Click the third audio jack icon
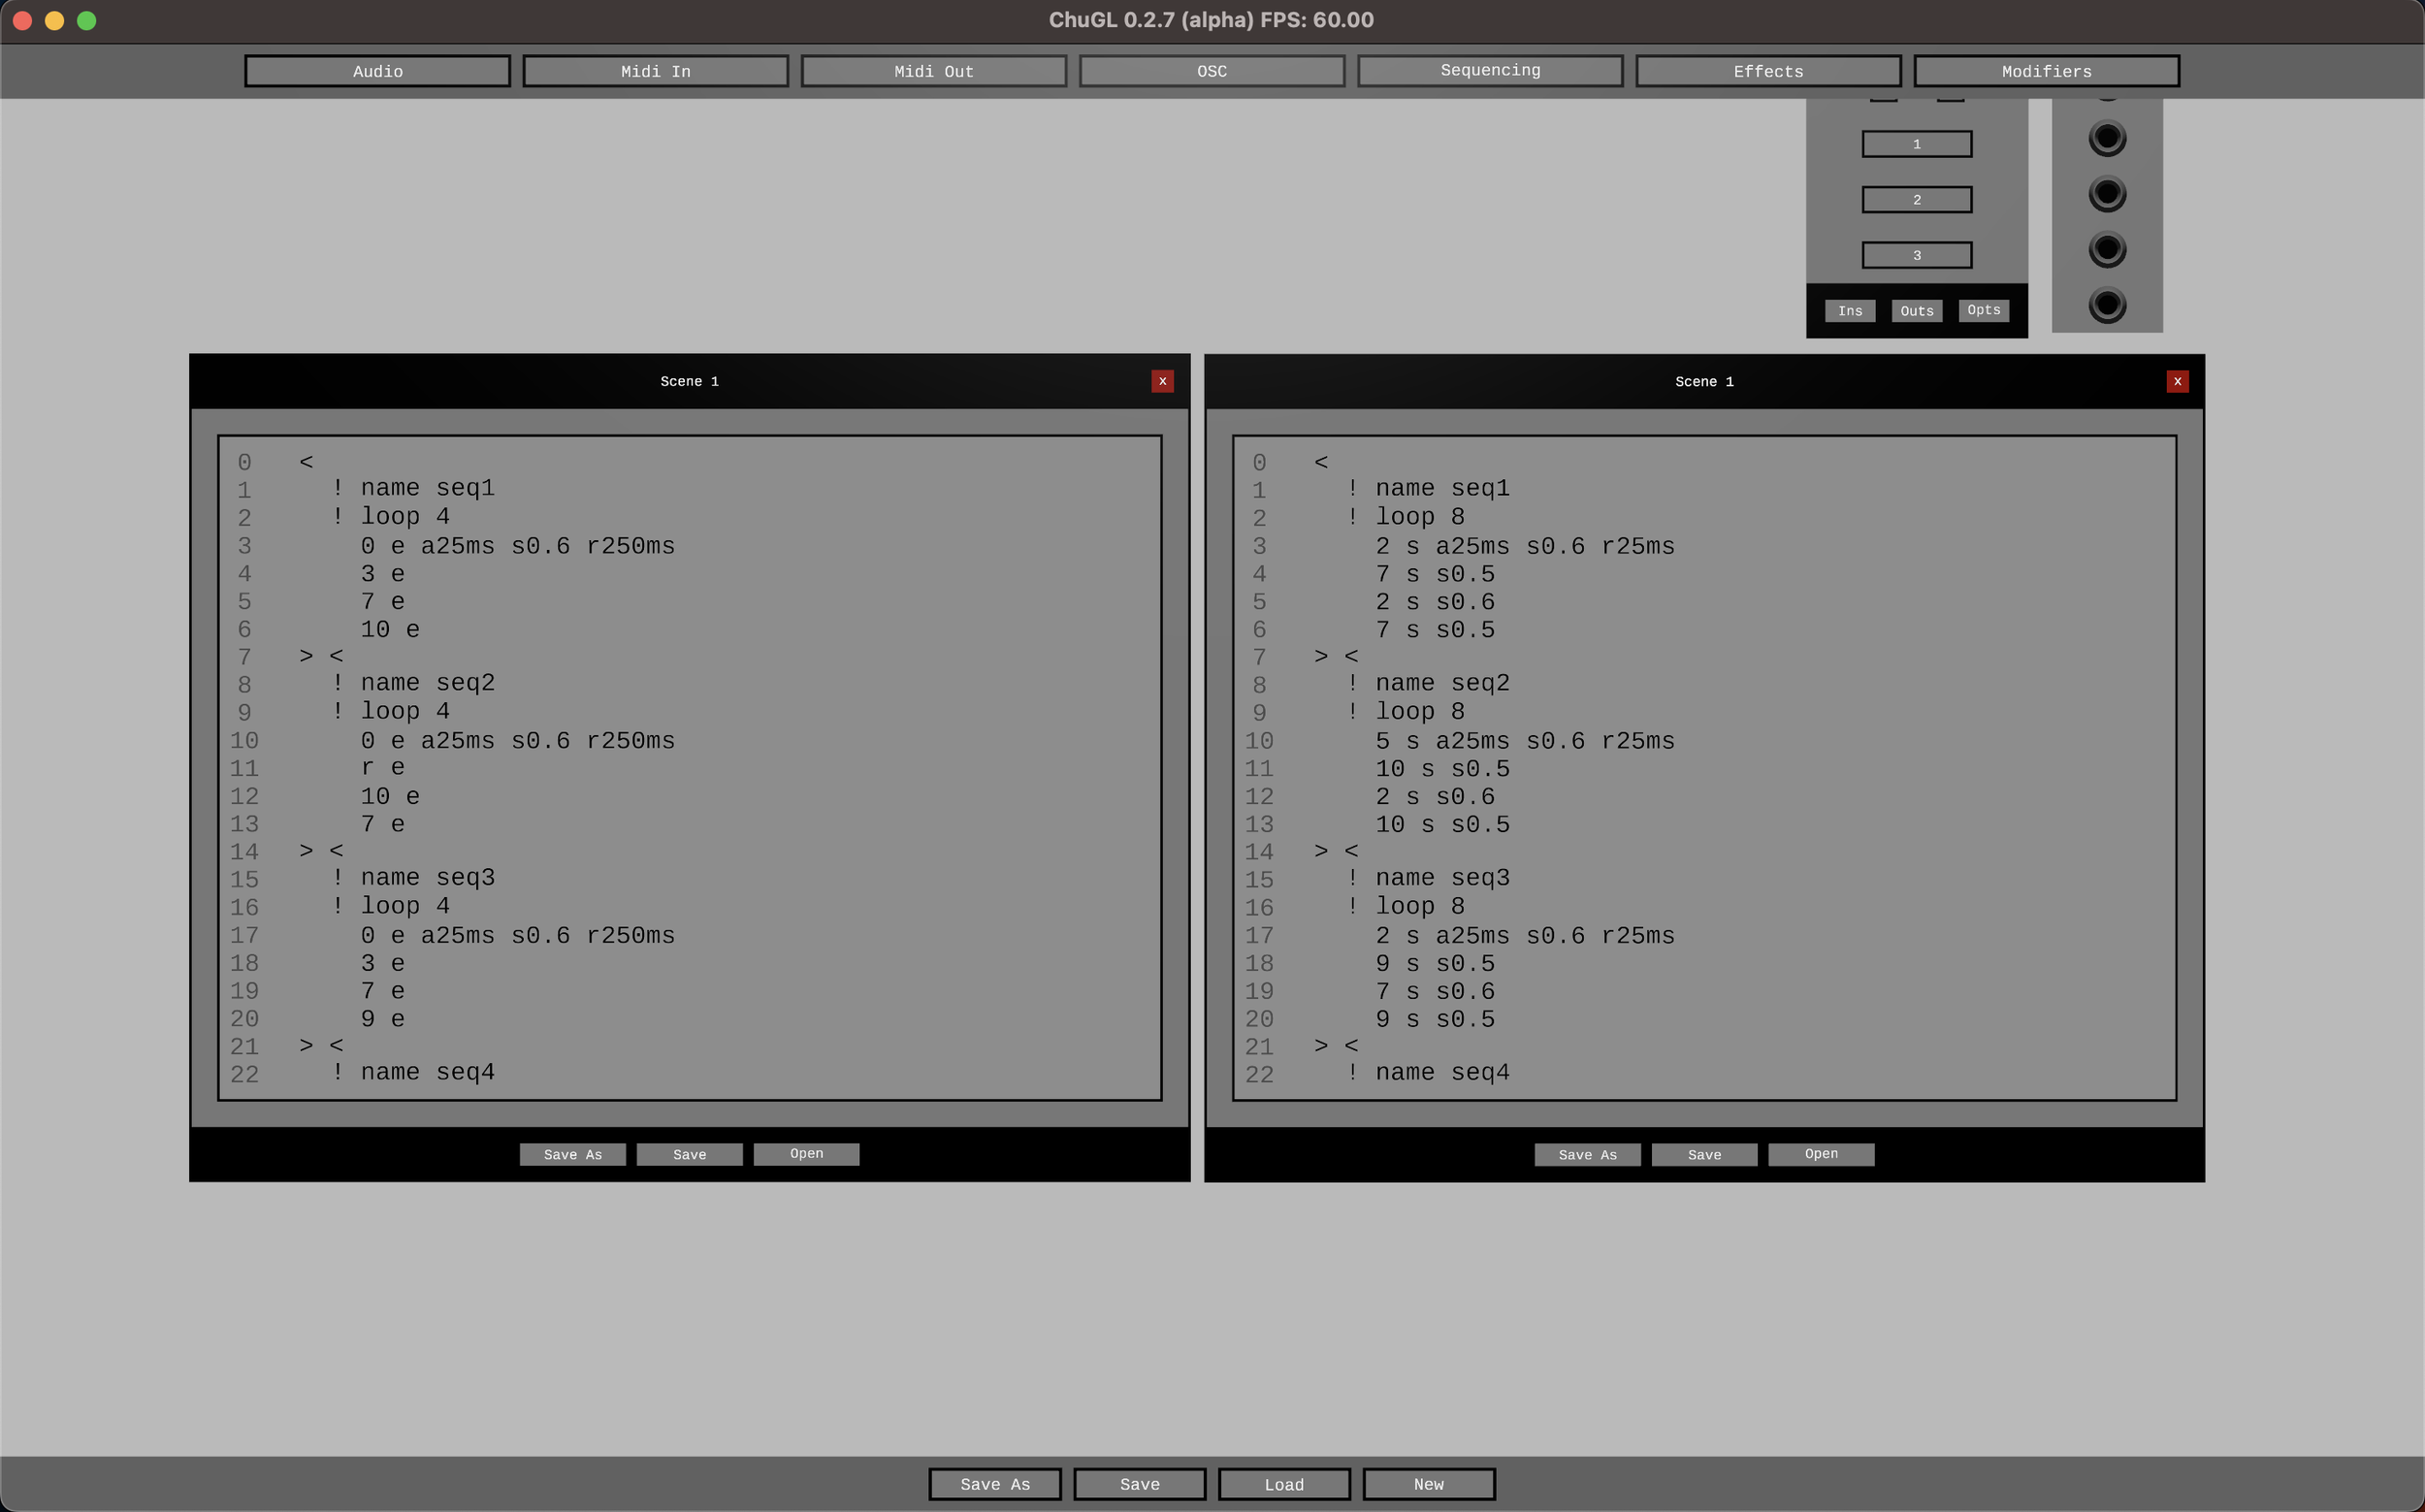2425x1512 pixels. [2107, 248]
